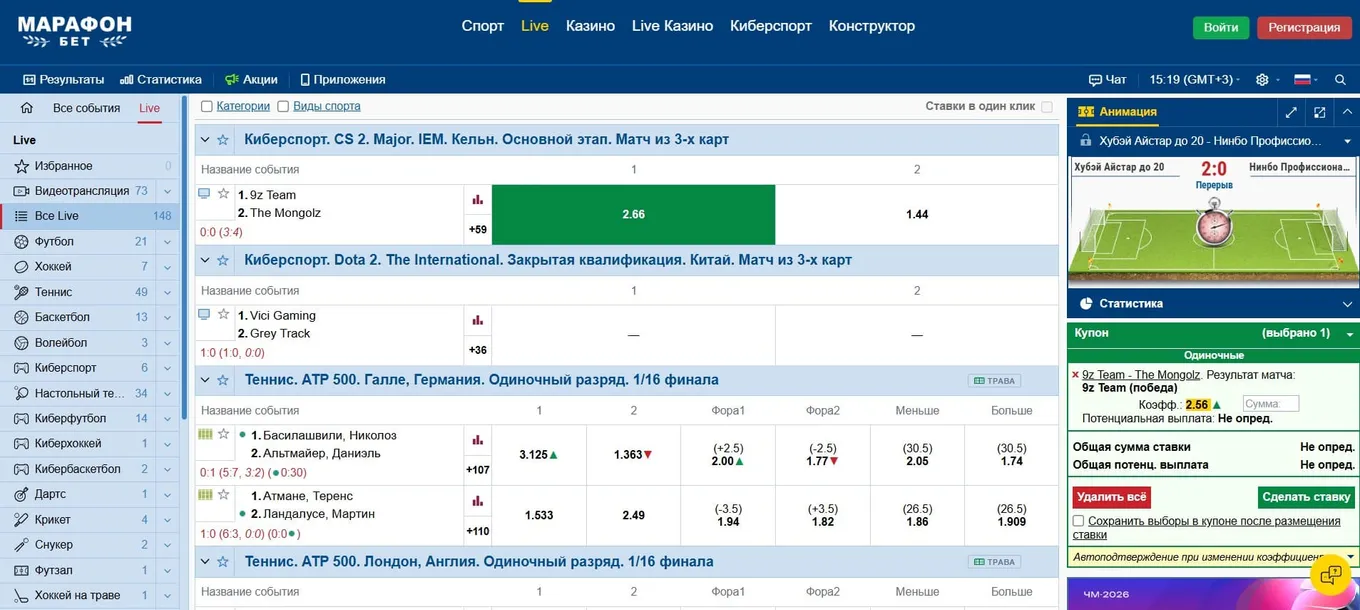Change language via the Russian flag icon
1360x610 pixels.
coord(1302,80)
